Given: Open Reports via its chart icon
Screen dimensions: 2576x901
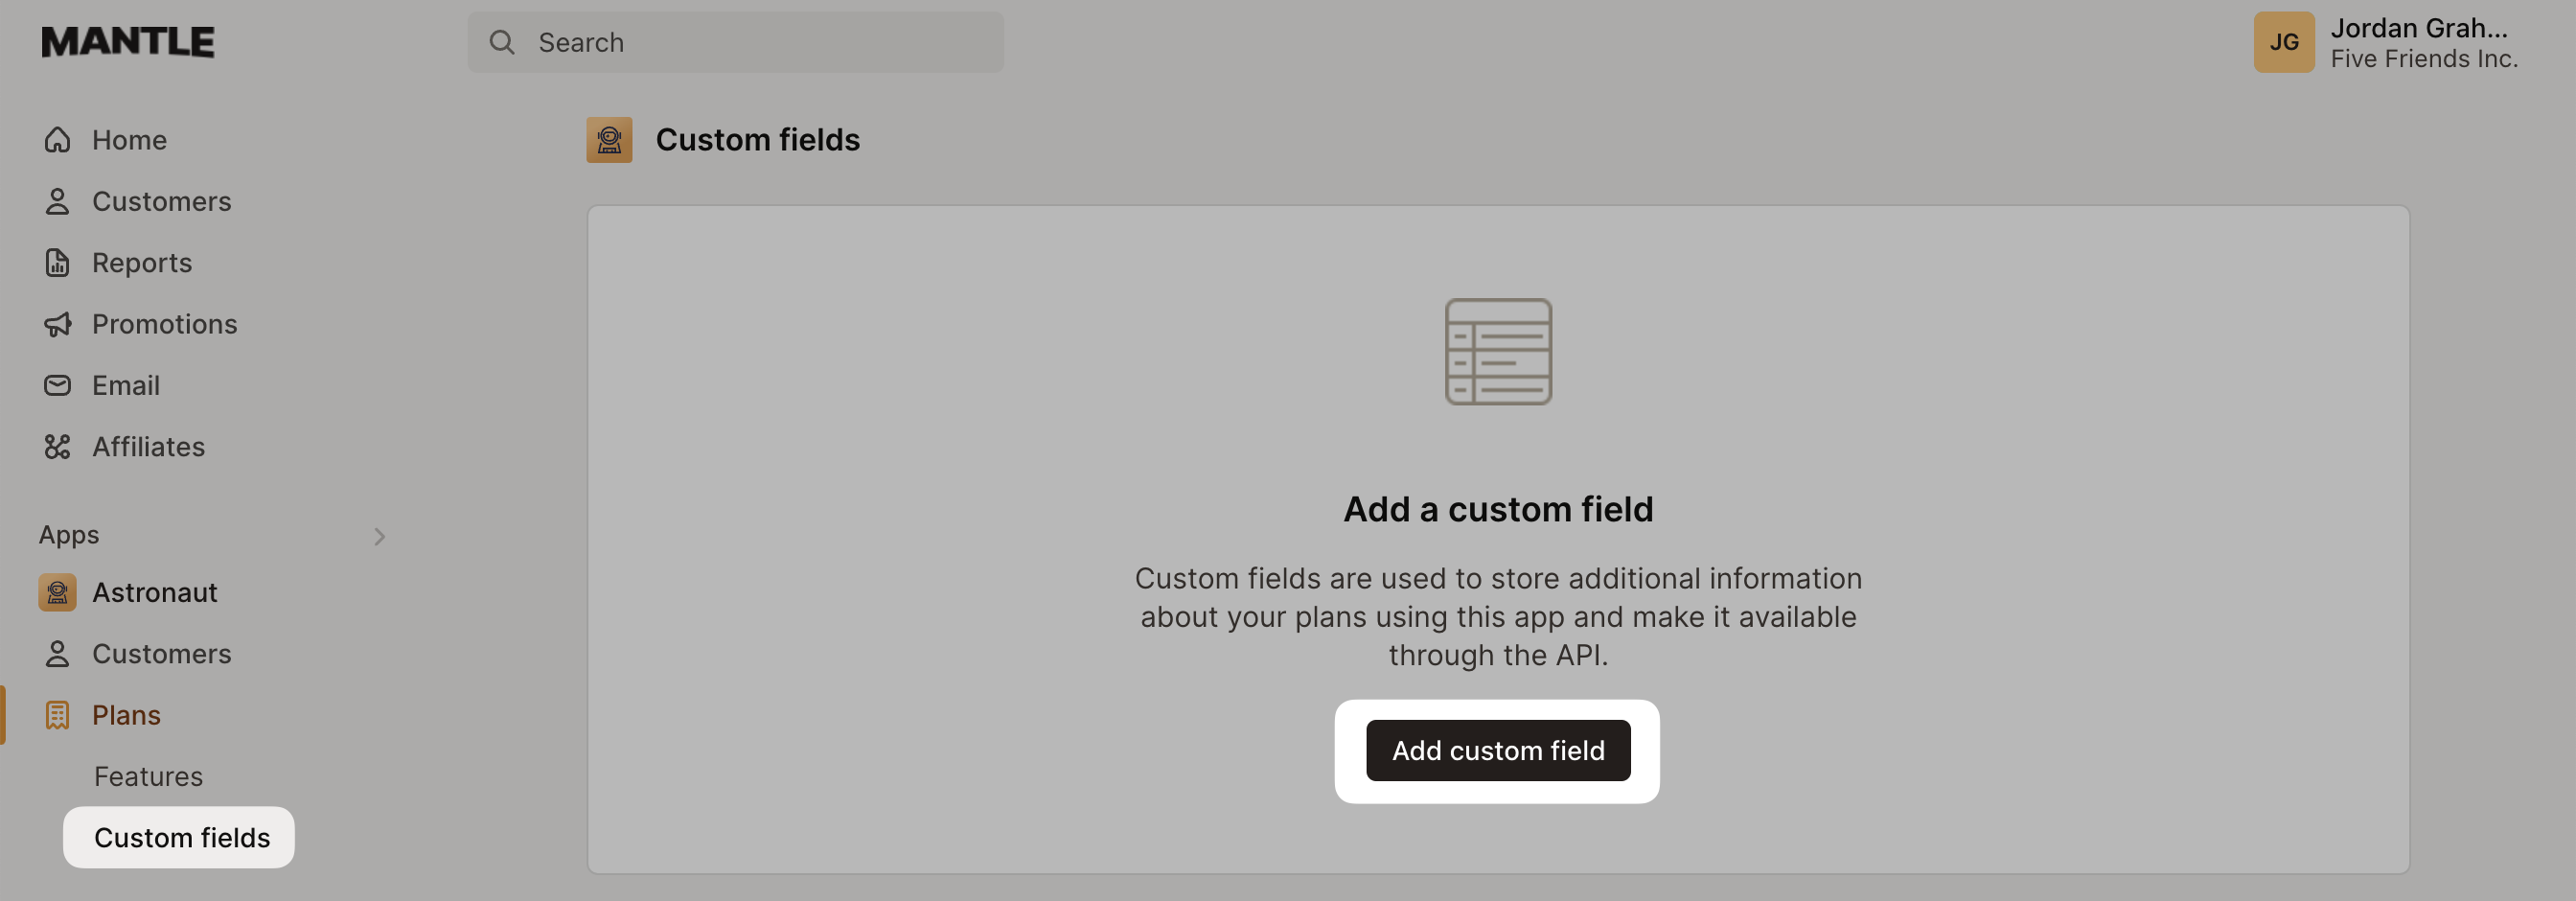Looking at the screenshot, I should click(x=57, y=262).
